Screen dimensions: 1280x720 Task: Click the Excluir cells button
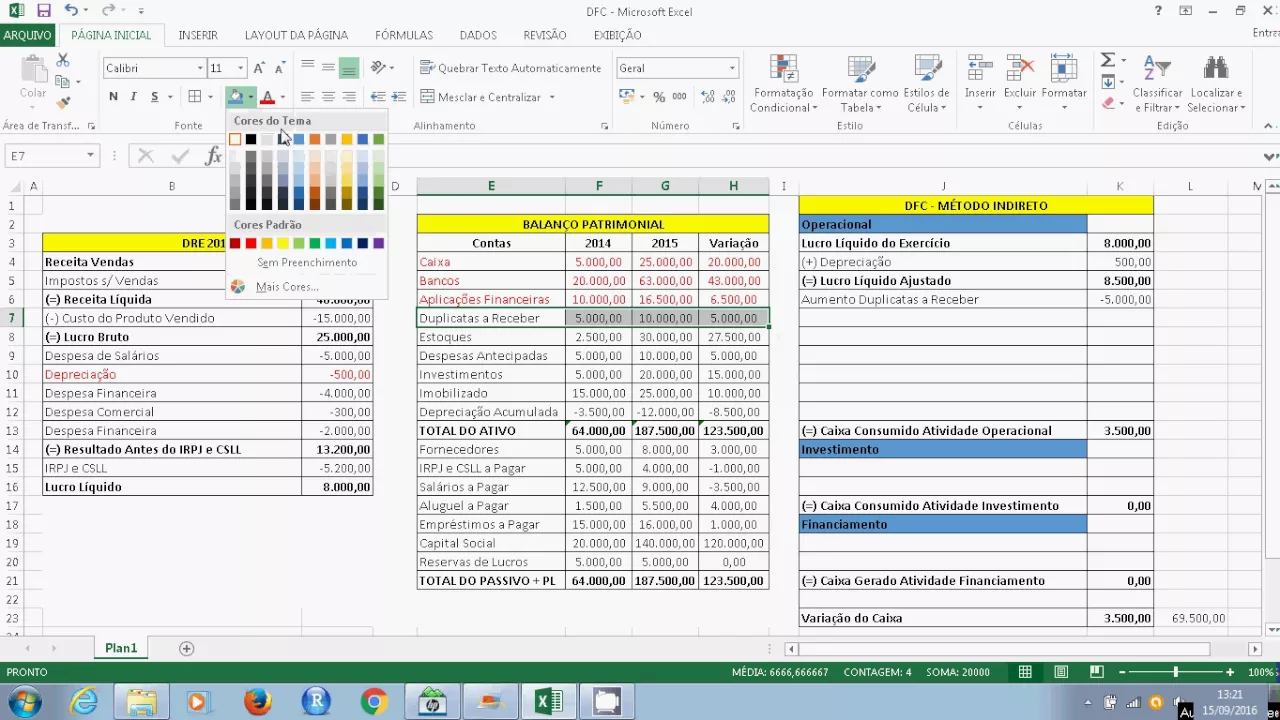(1020, 82)
